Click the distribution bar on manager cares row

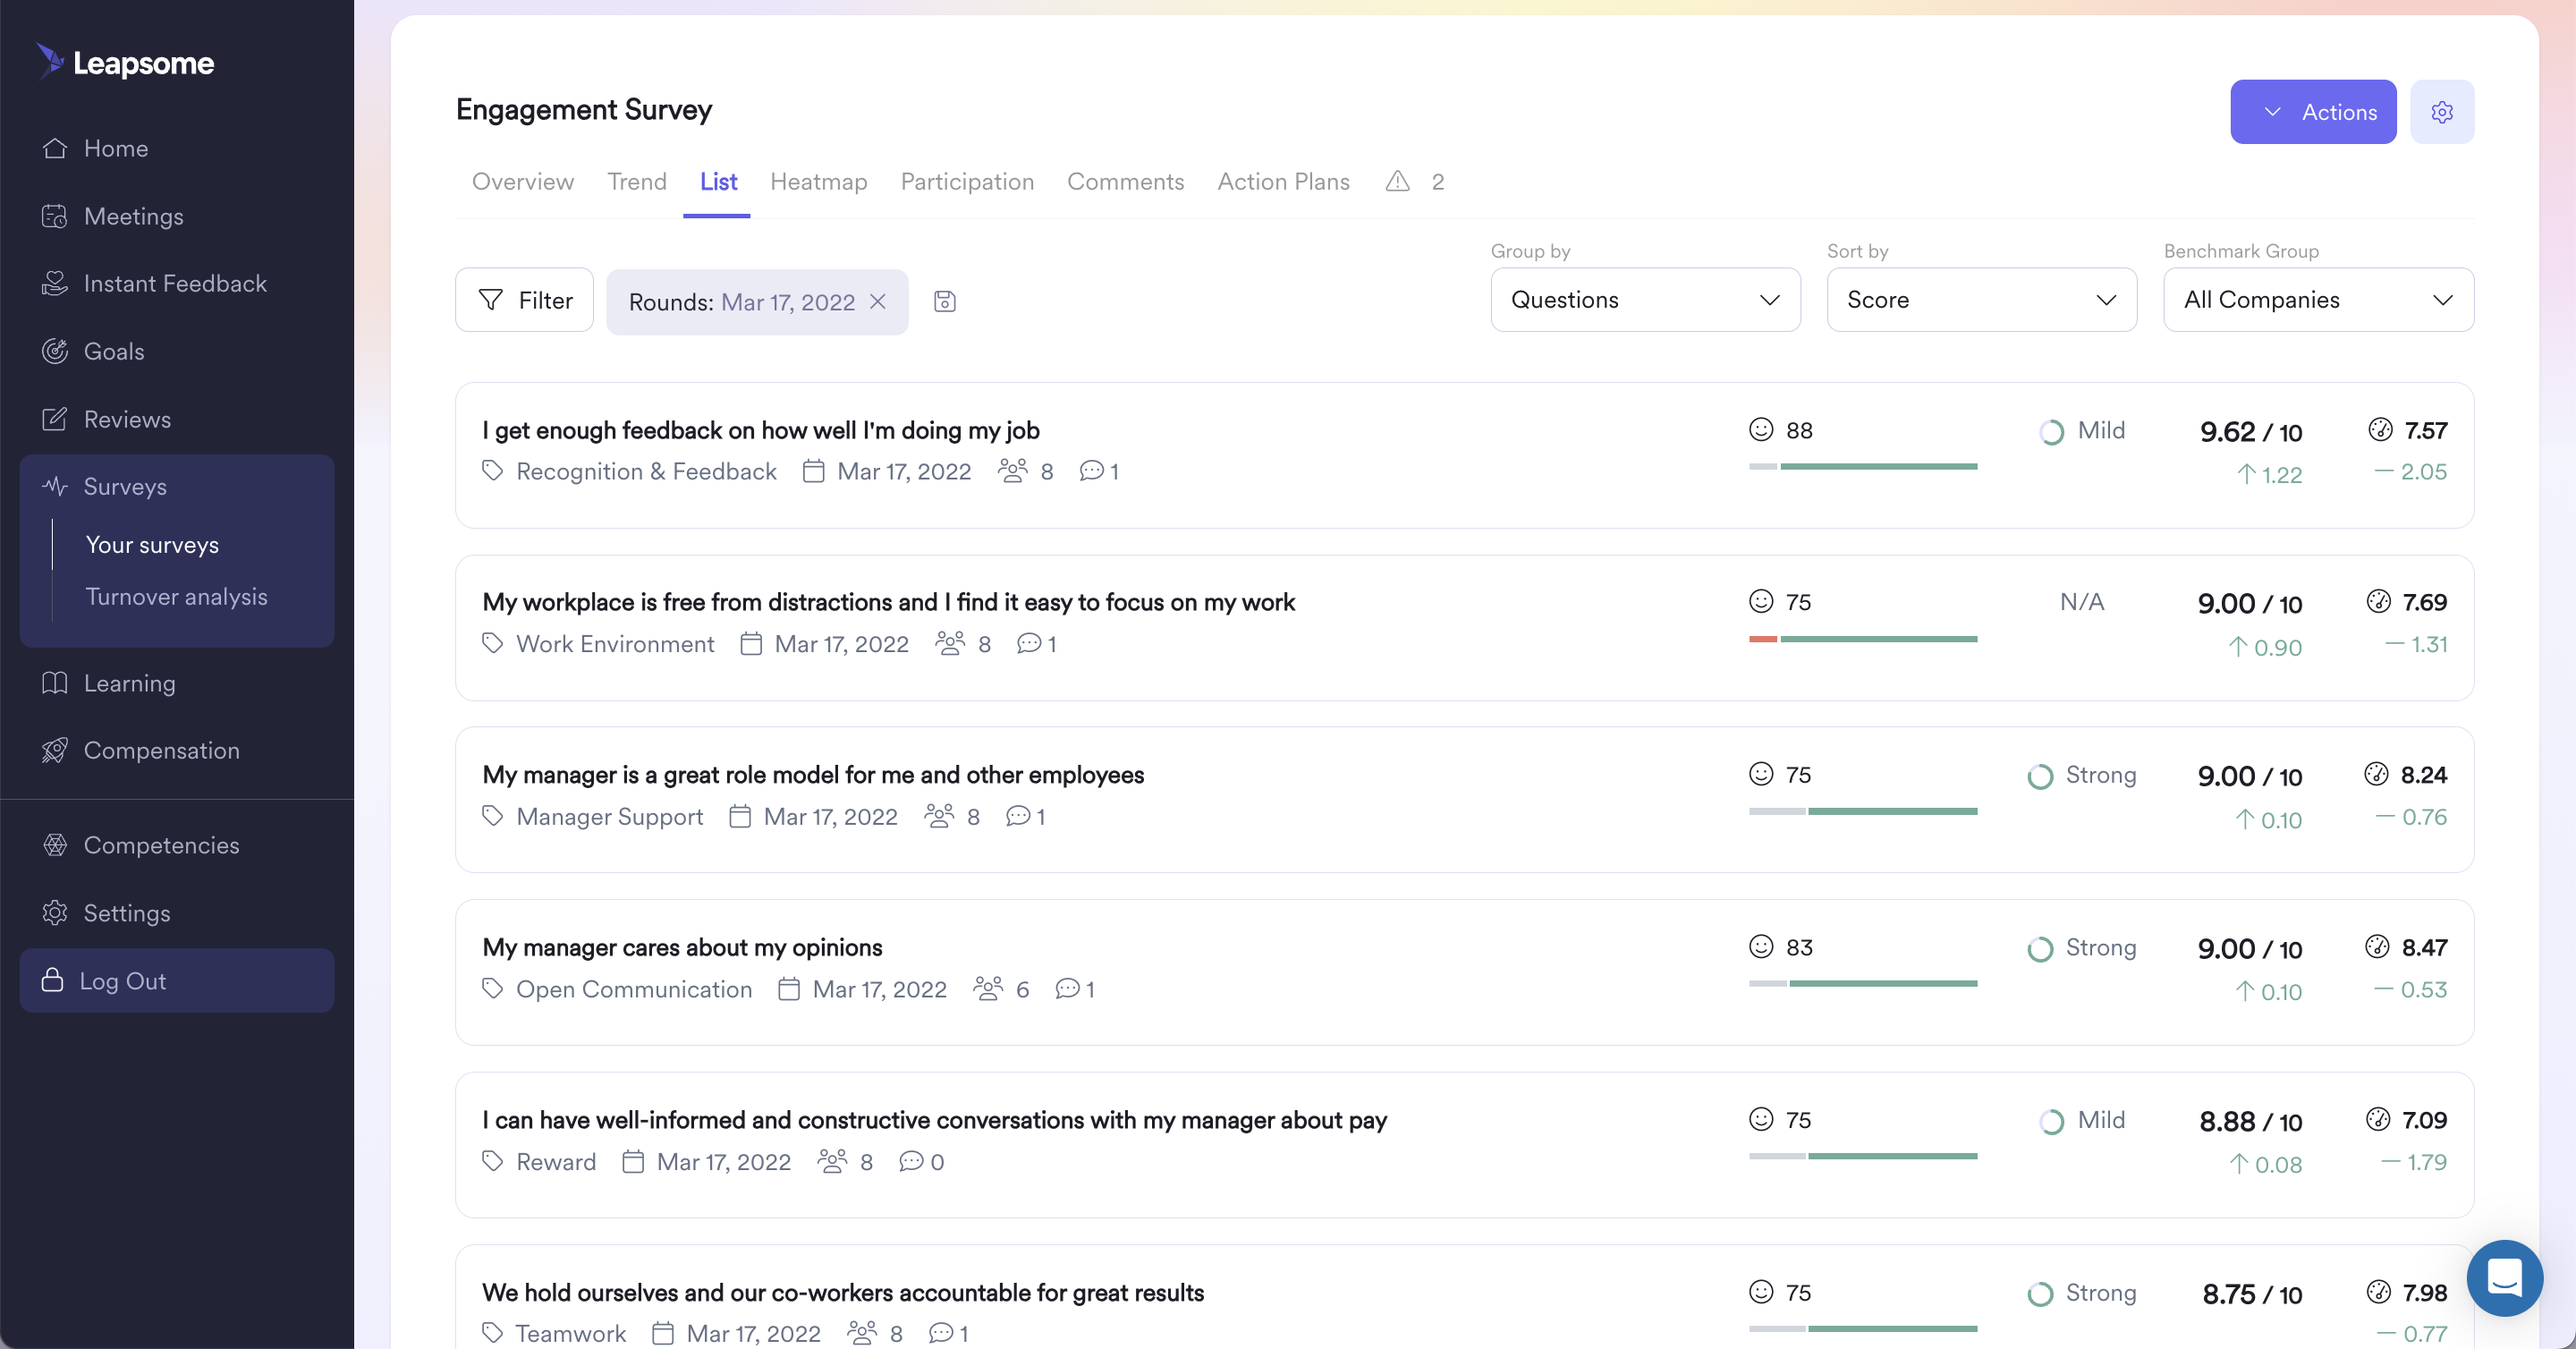[1862, 984]
